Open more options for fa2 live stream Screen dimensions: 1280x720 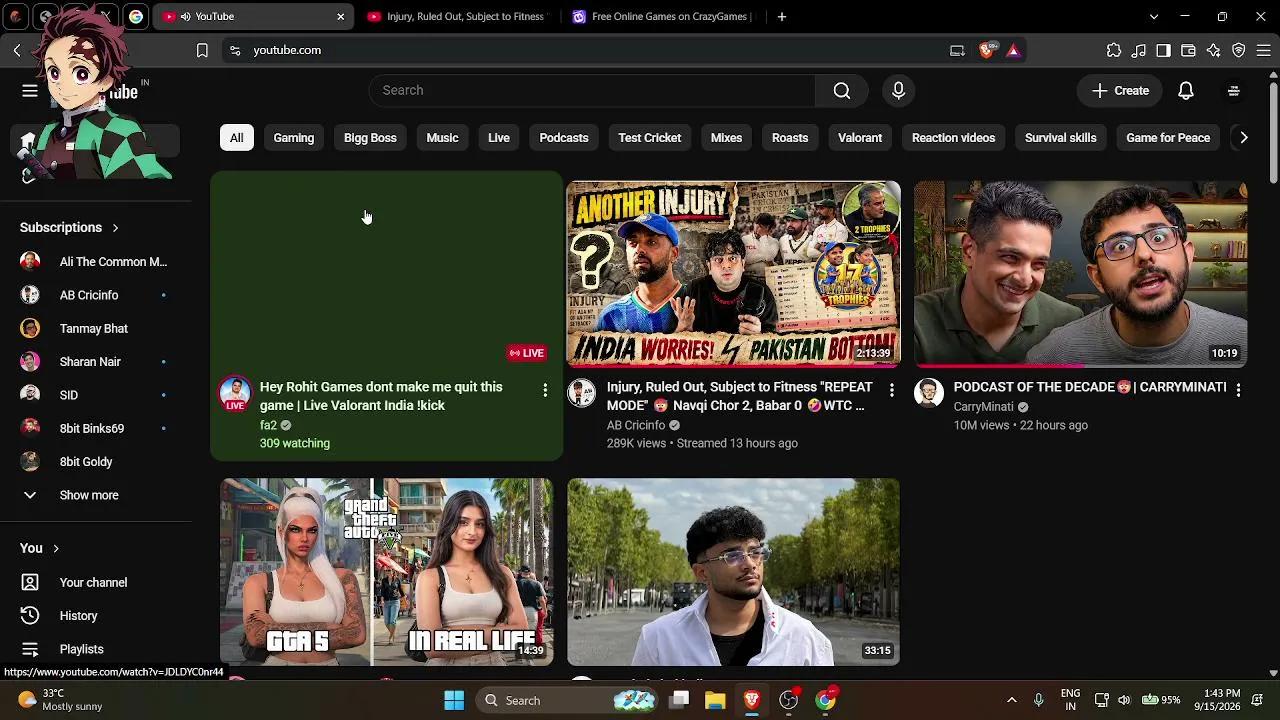[545, 390]
